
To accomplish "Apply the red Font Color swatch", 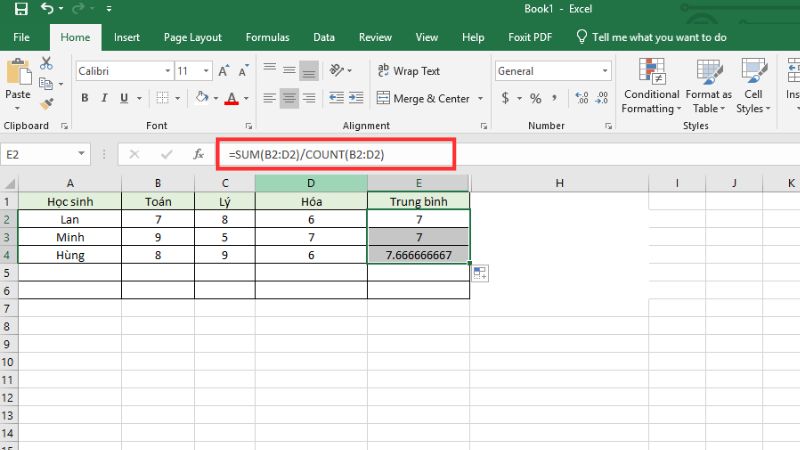I will point(231,98).
